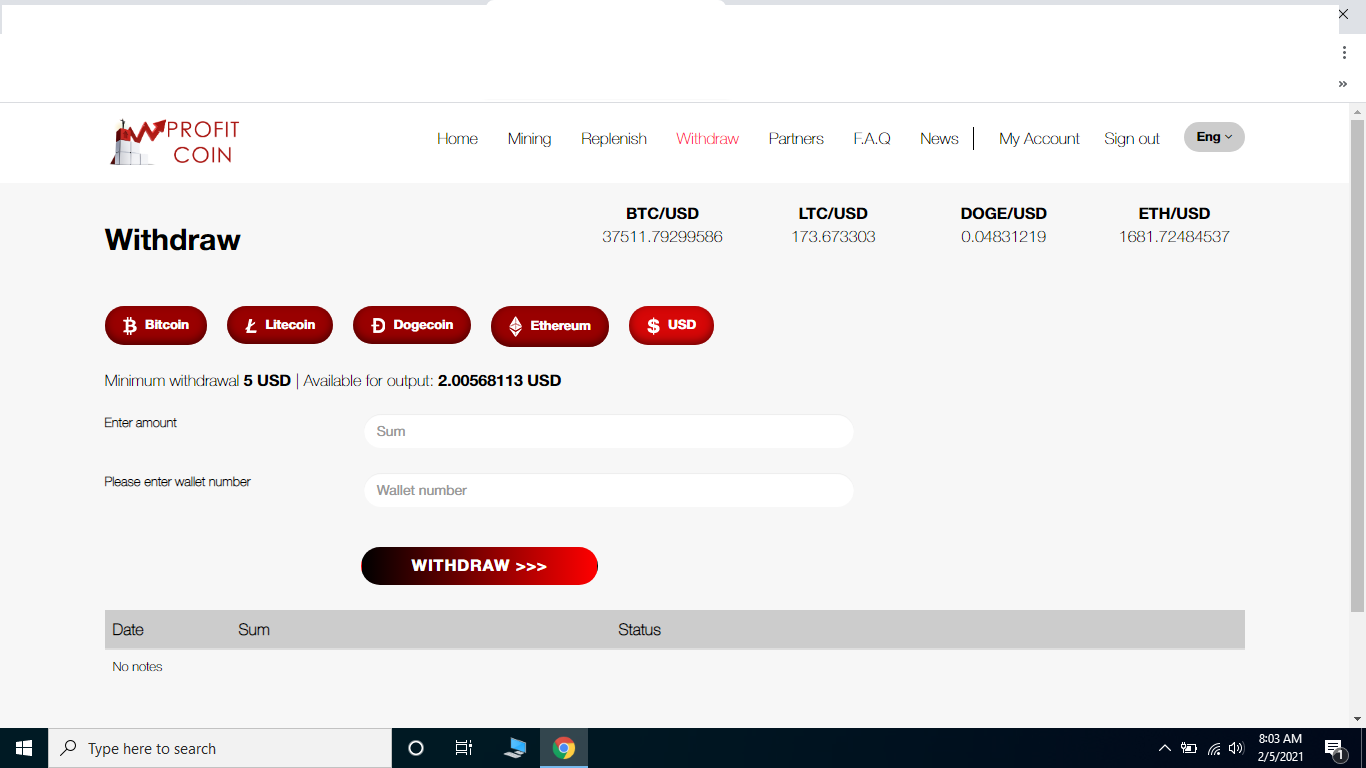Image resolution: width=1366 pixels, height=768 pixels.
Task: Focus the Wallet number input field
Action: pyautogui.click(x=609, y=491)
